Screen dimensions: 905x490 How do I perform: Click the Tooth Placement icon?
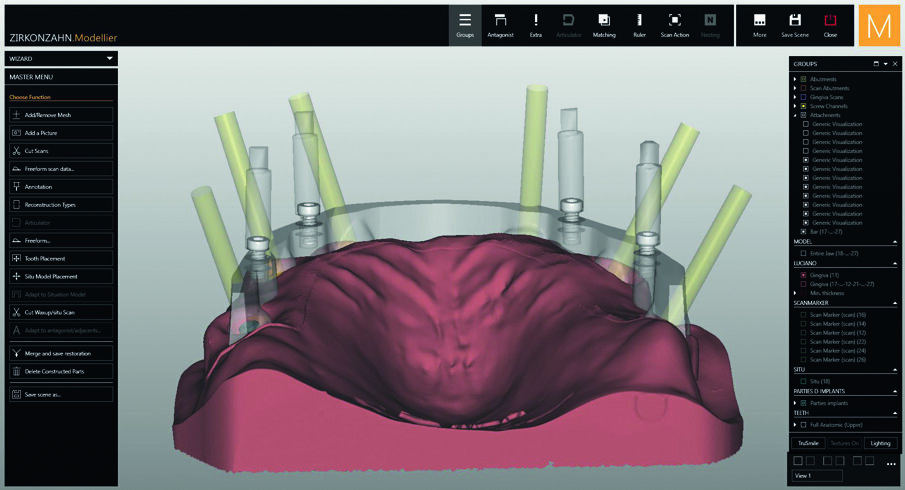point(16,258)
